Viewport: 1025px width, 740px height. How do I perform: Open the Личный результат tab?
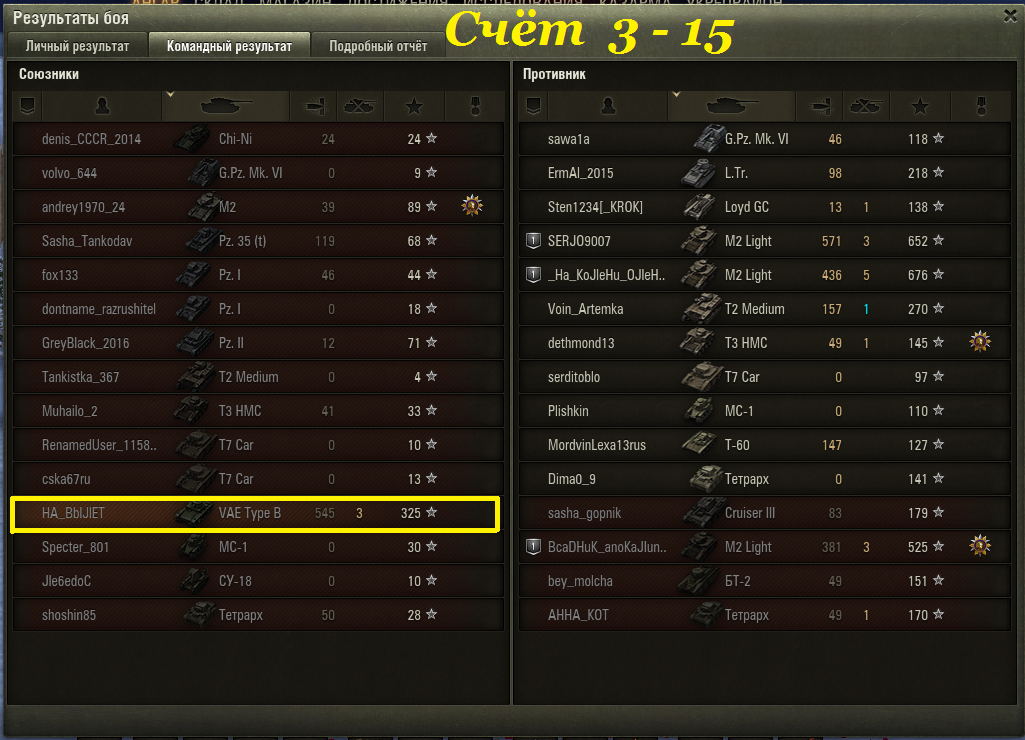pos(77,46)
